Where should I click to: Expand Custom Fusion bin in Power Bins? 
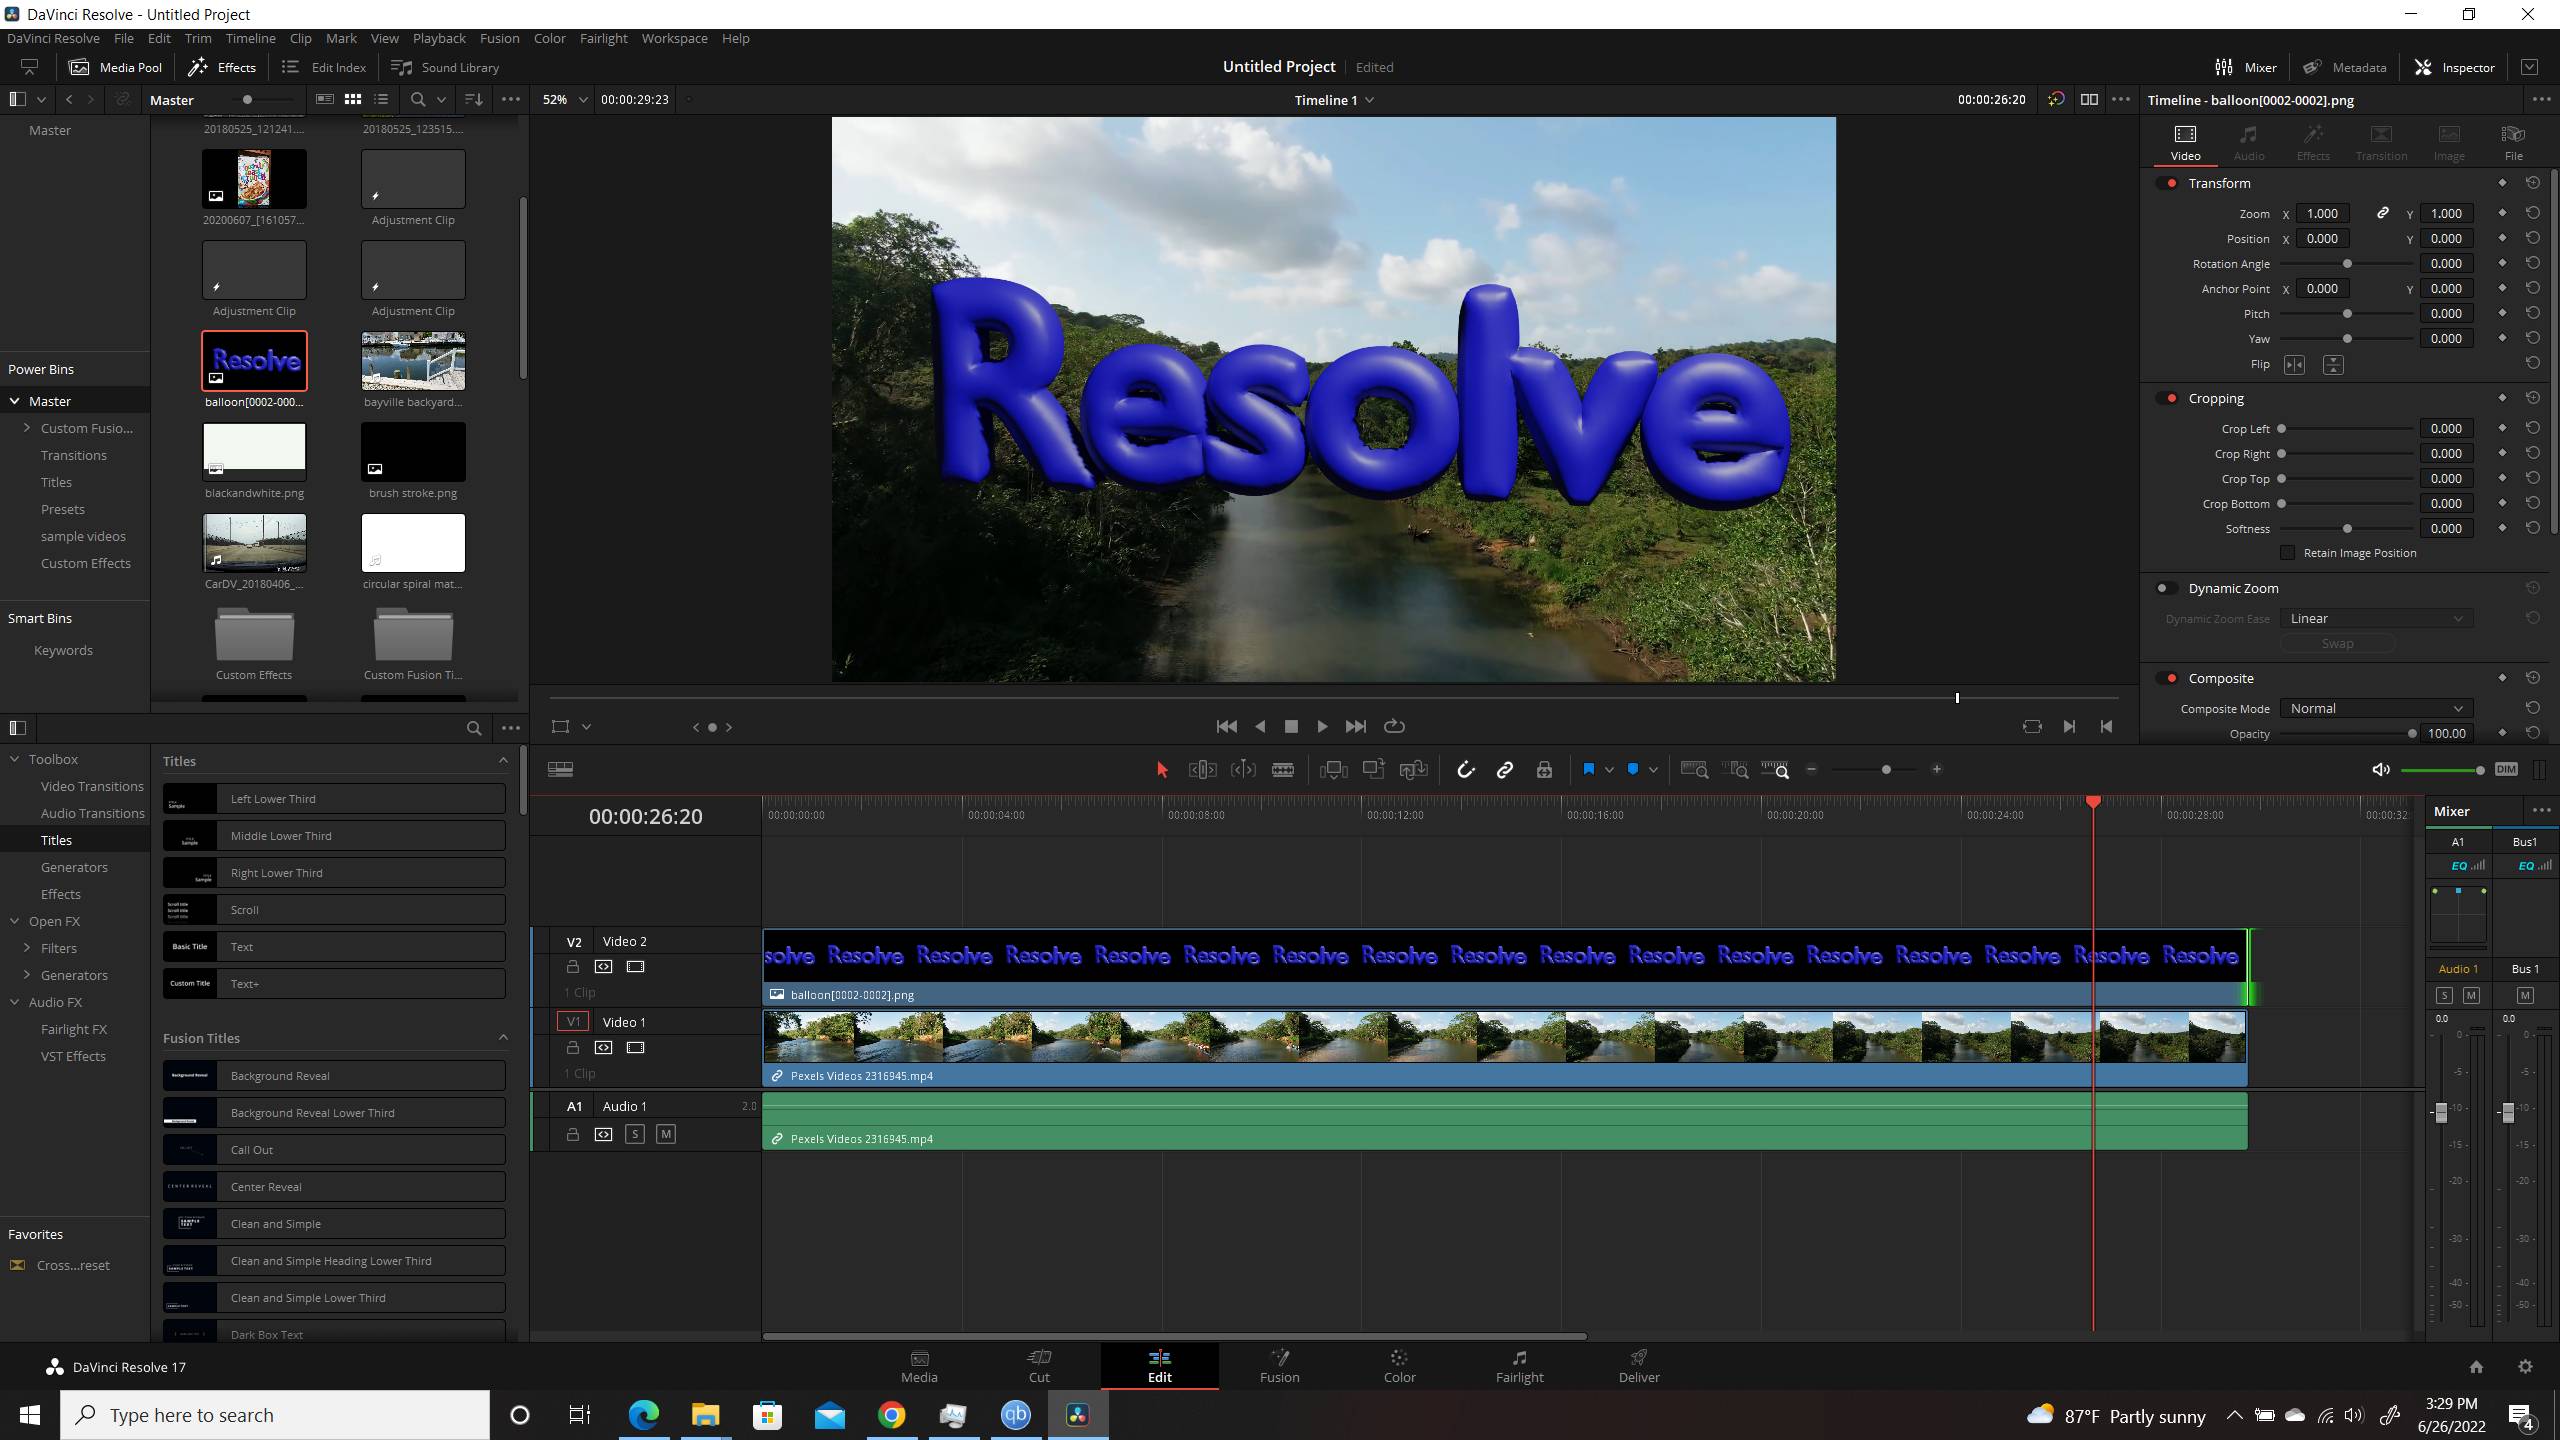[x=27, y=428]
